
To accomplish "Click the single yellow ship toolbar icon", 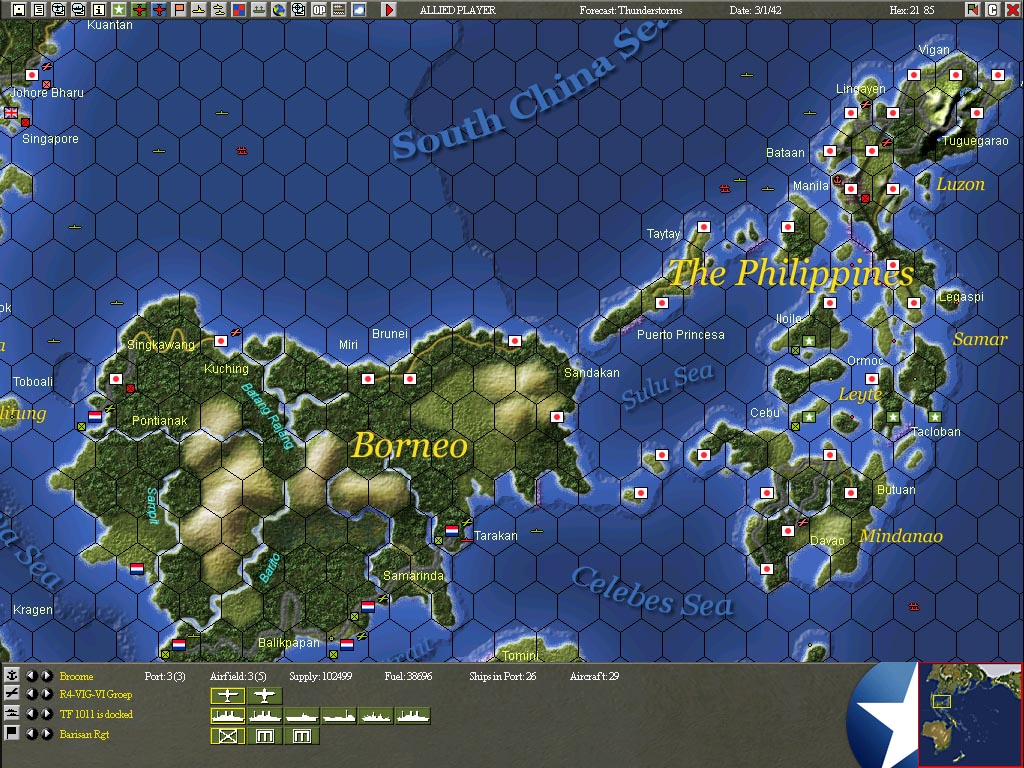I will (x=199, y=9).
